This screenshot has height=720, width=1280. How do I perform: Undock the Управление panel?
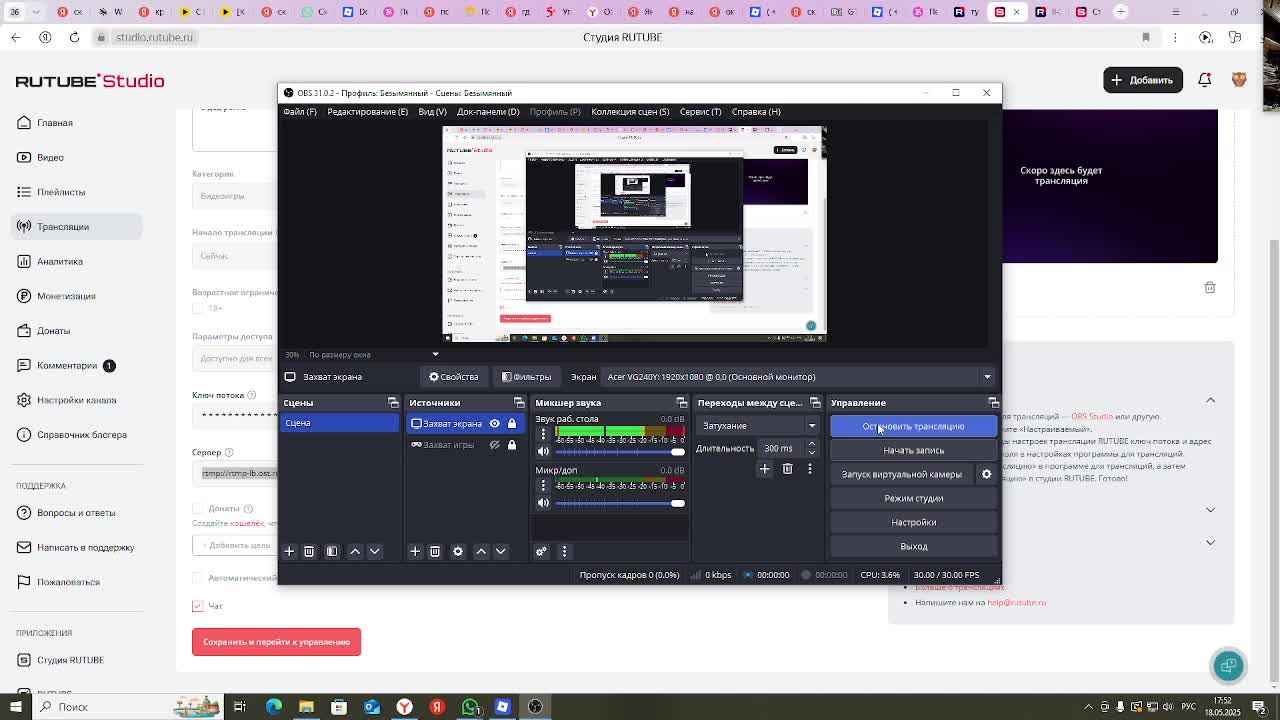[993, 403]
